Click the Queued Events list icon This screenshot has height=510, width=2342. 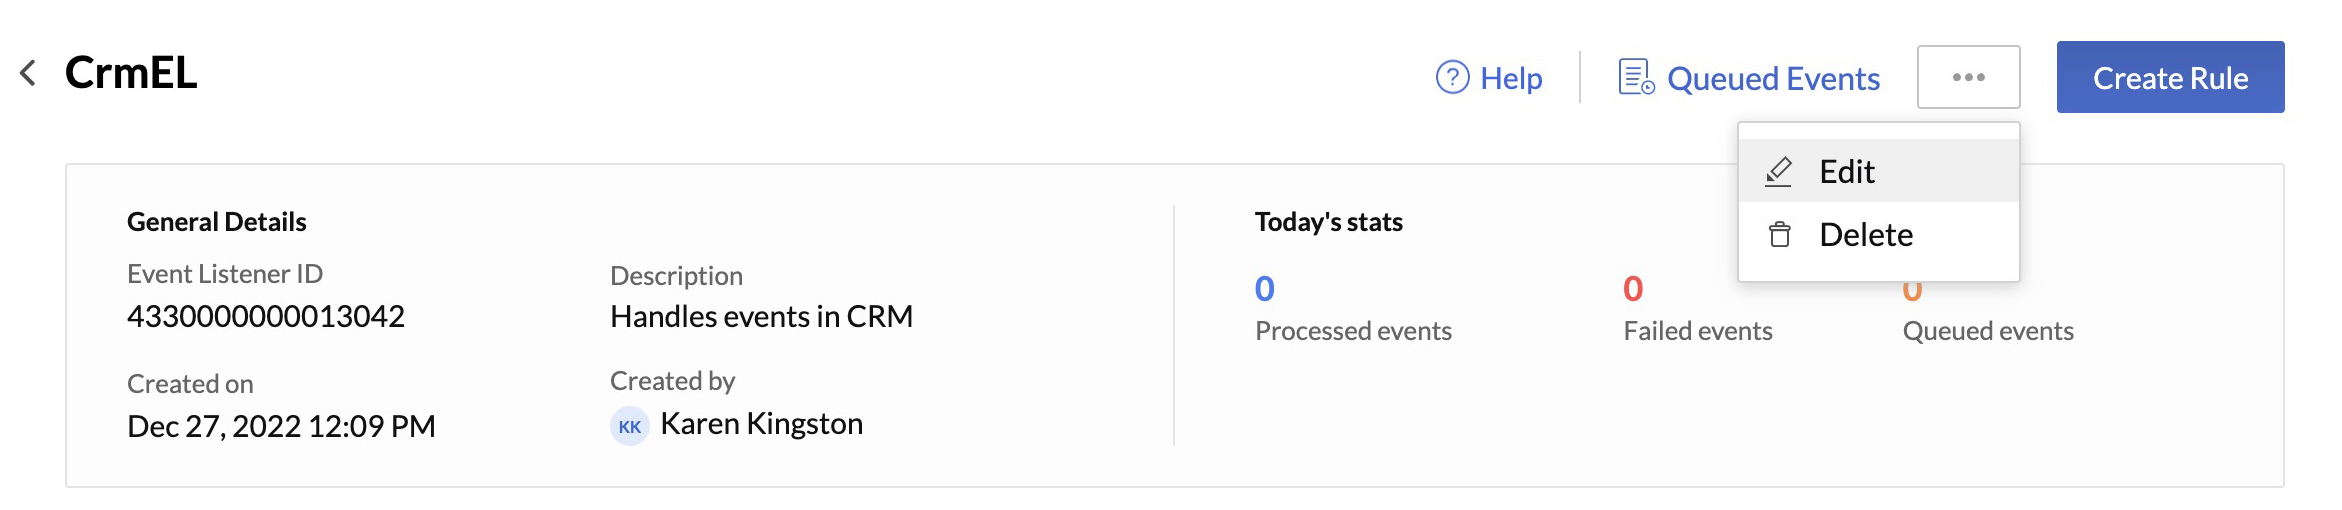click(x=1636, y=77)
